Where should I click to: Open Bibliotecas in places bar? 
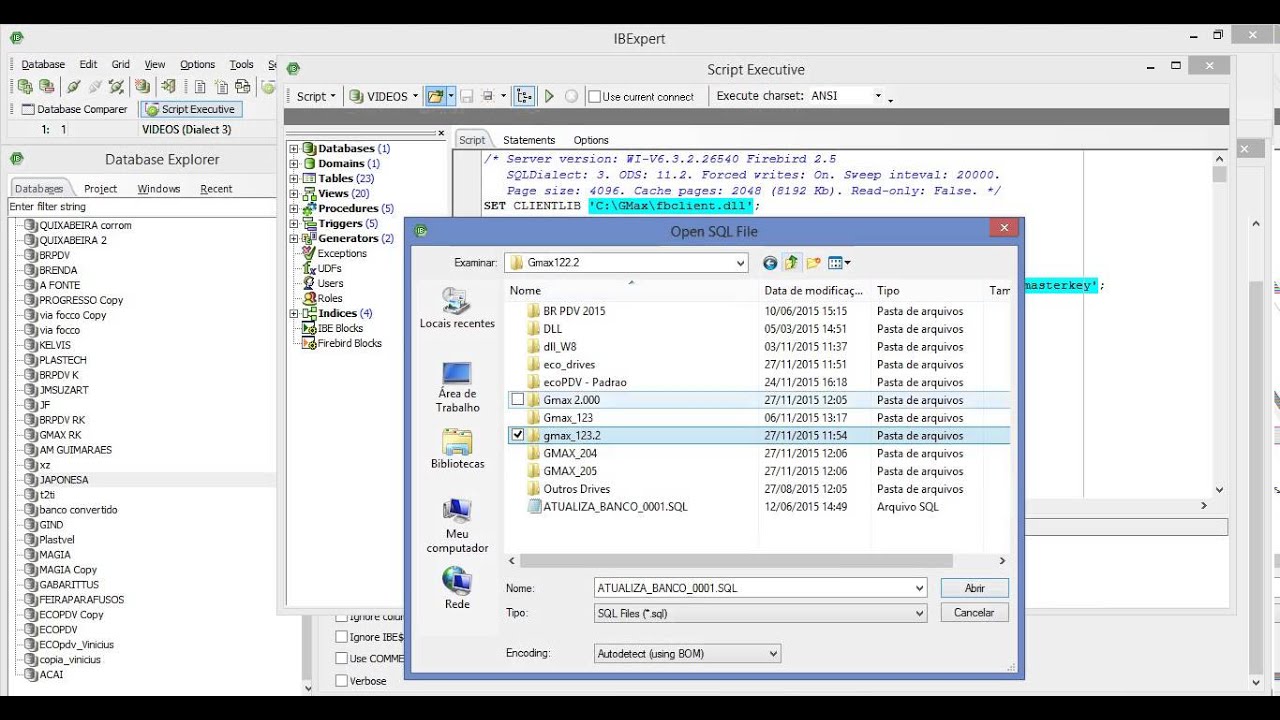457,450
